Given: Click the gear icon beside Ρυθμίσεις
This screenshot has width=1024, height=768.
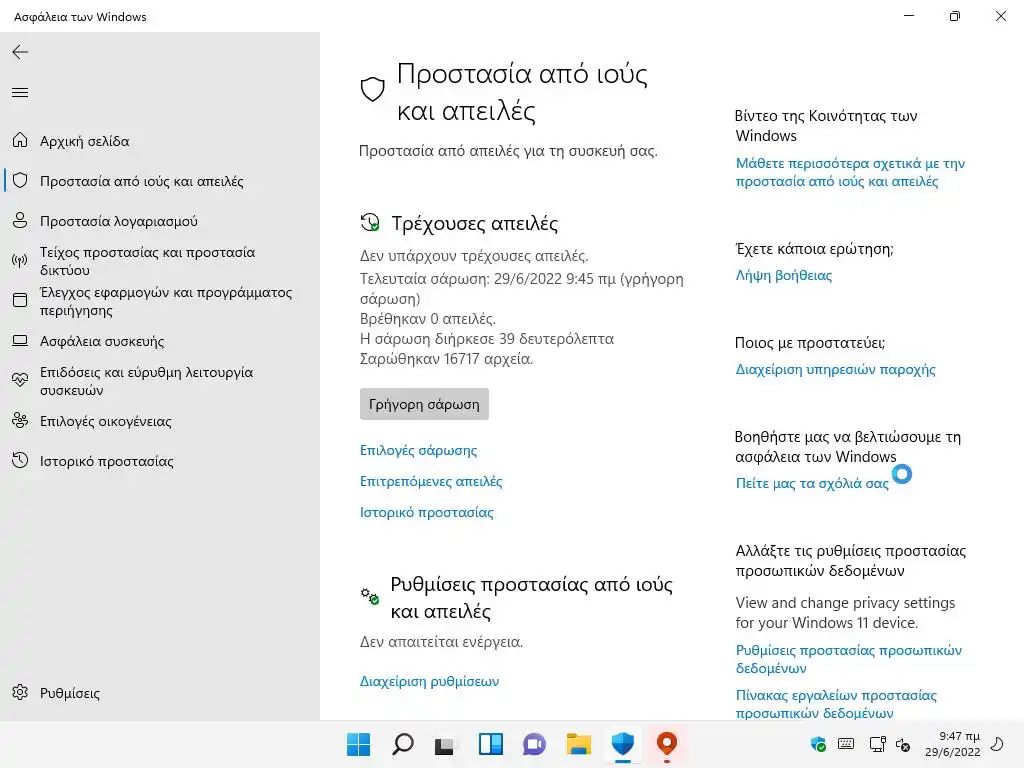Looking at the screenshot, I should coord(20,692).
